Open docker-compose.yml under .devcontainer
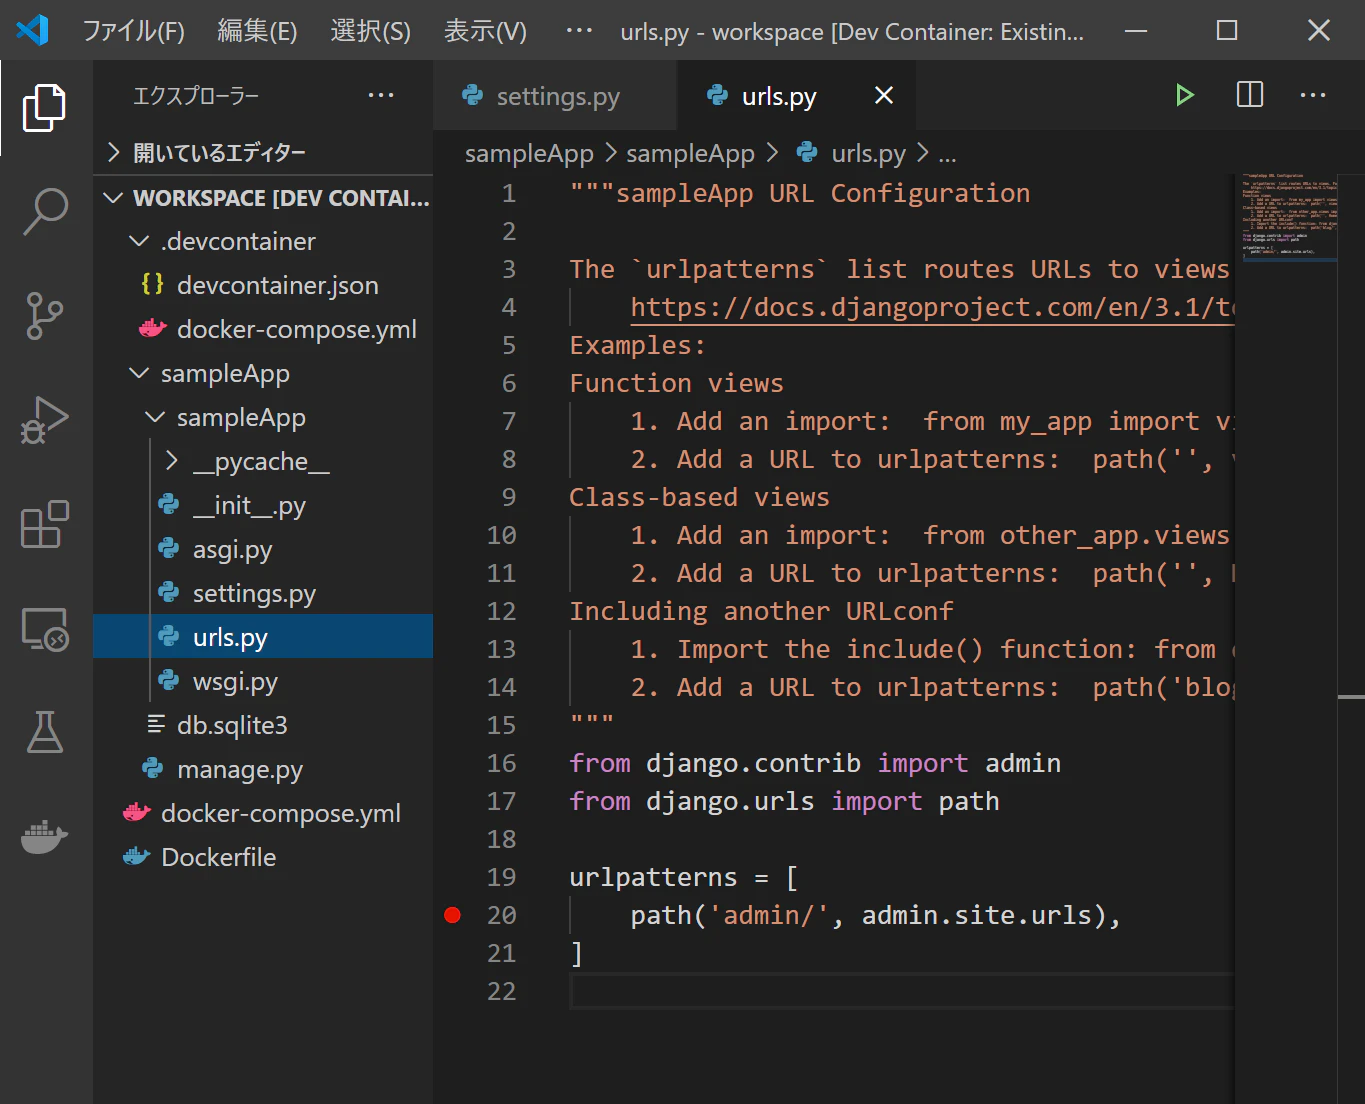The height and width of the screenshot is (1104, 1365). pos(263,329)
